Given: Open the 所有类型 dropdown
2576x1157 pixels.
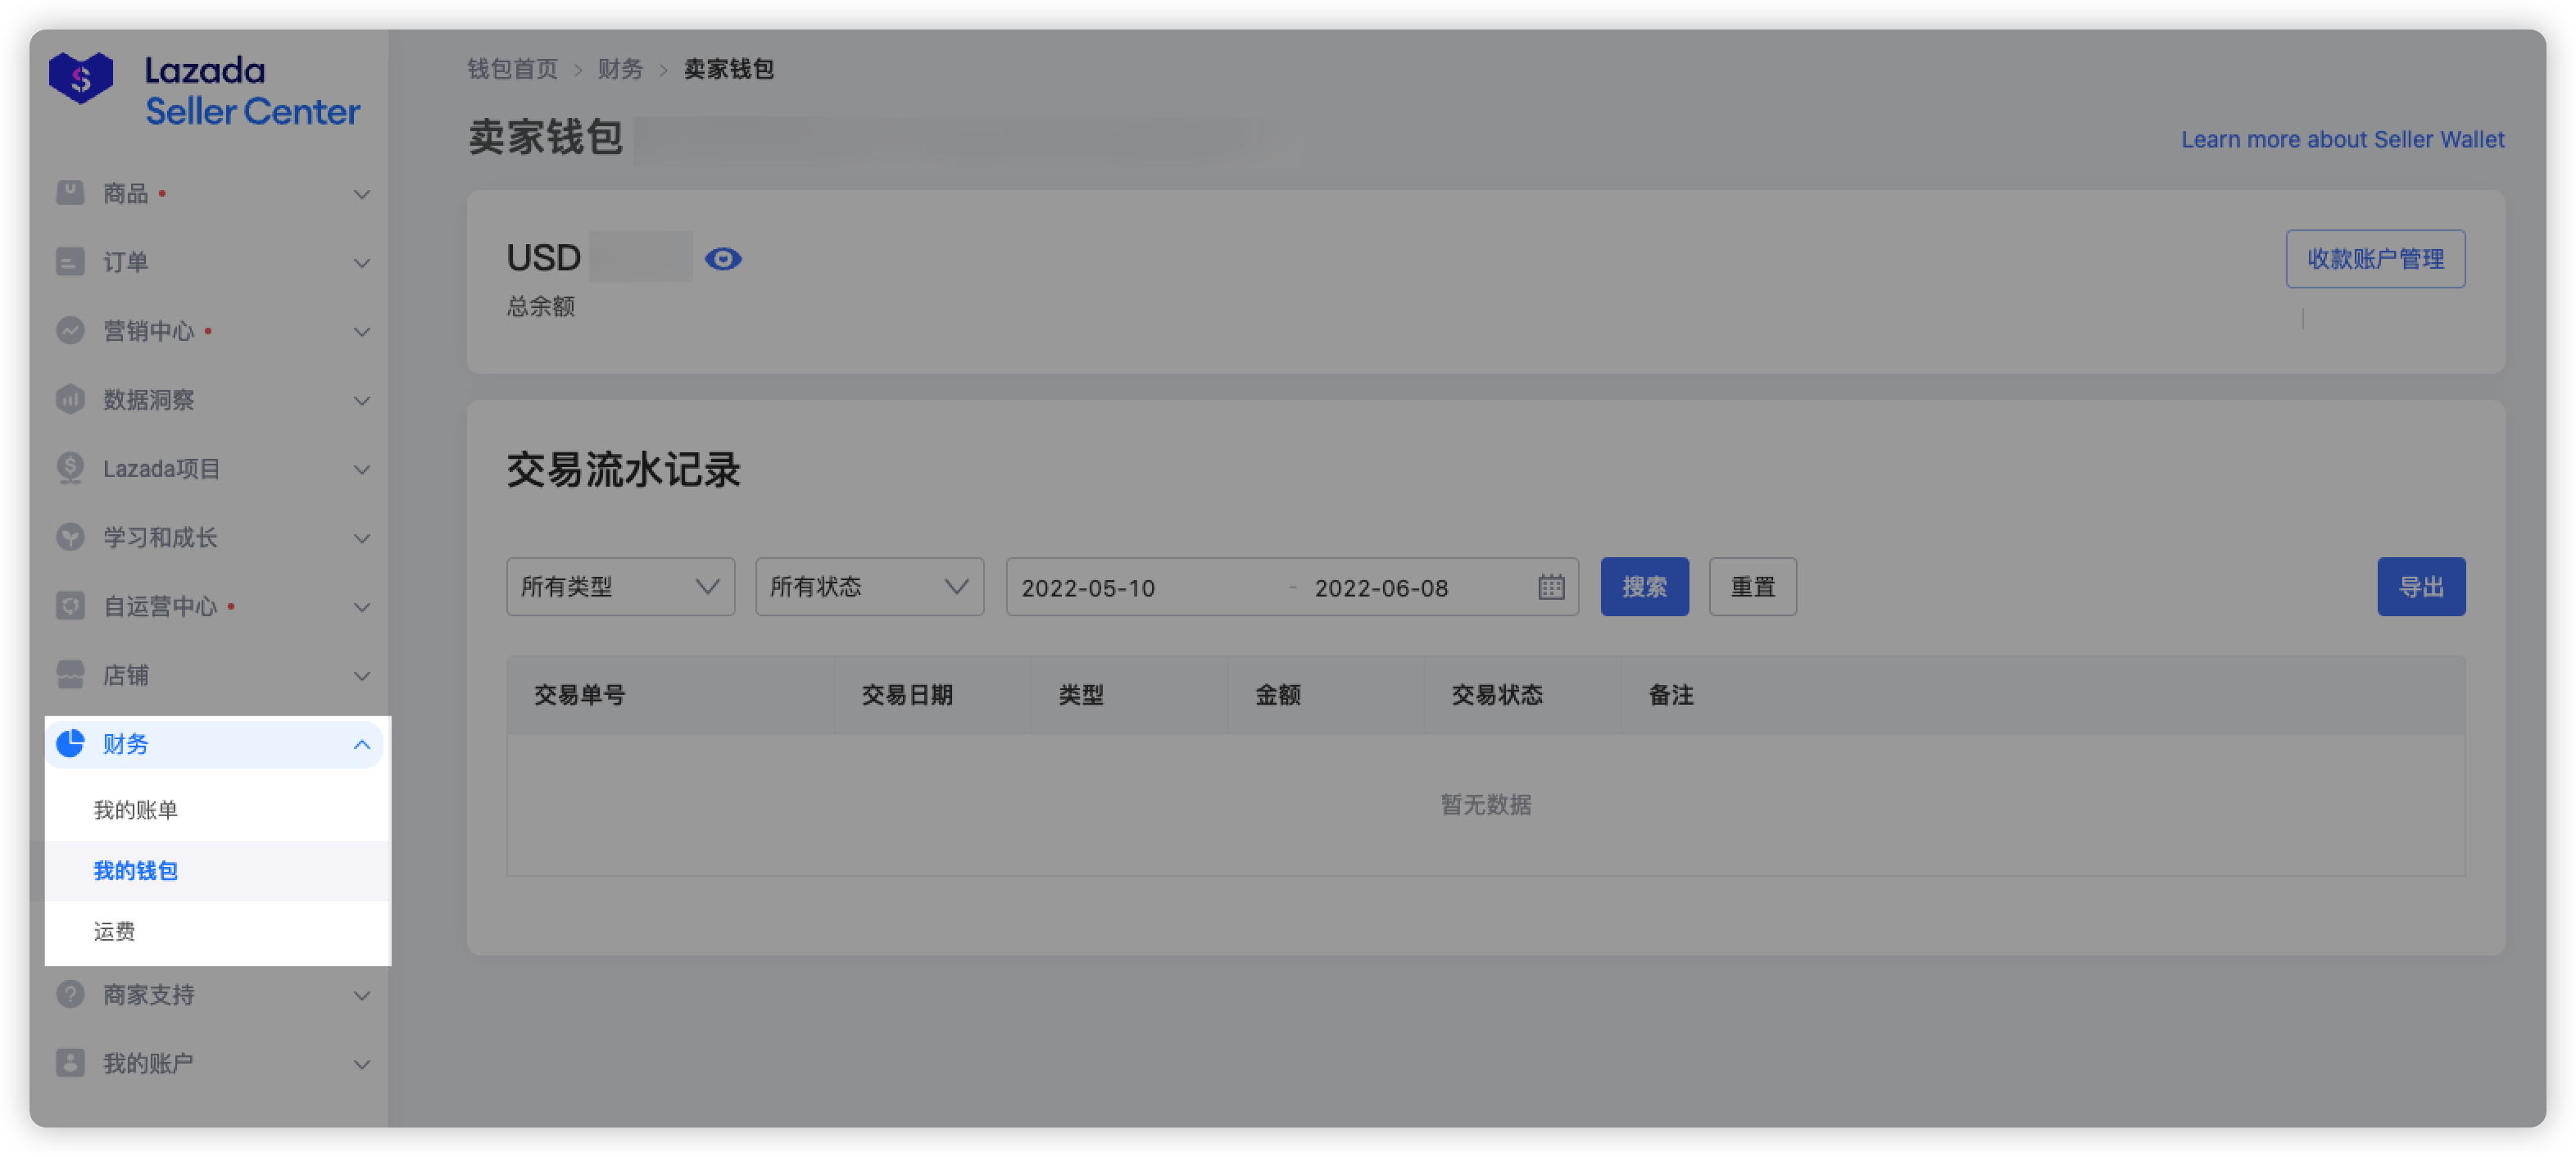Looking at the screenshot, I should tap(620, 587).
